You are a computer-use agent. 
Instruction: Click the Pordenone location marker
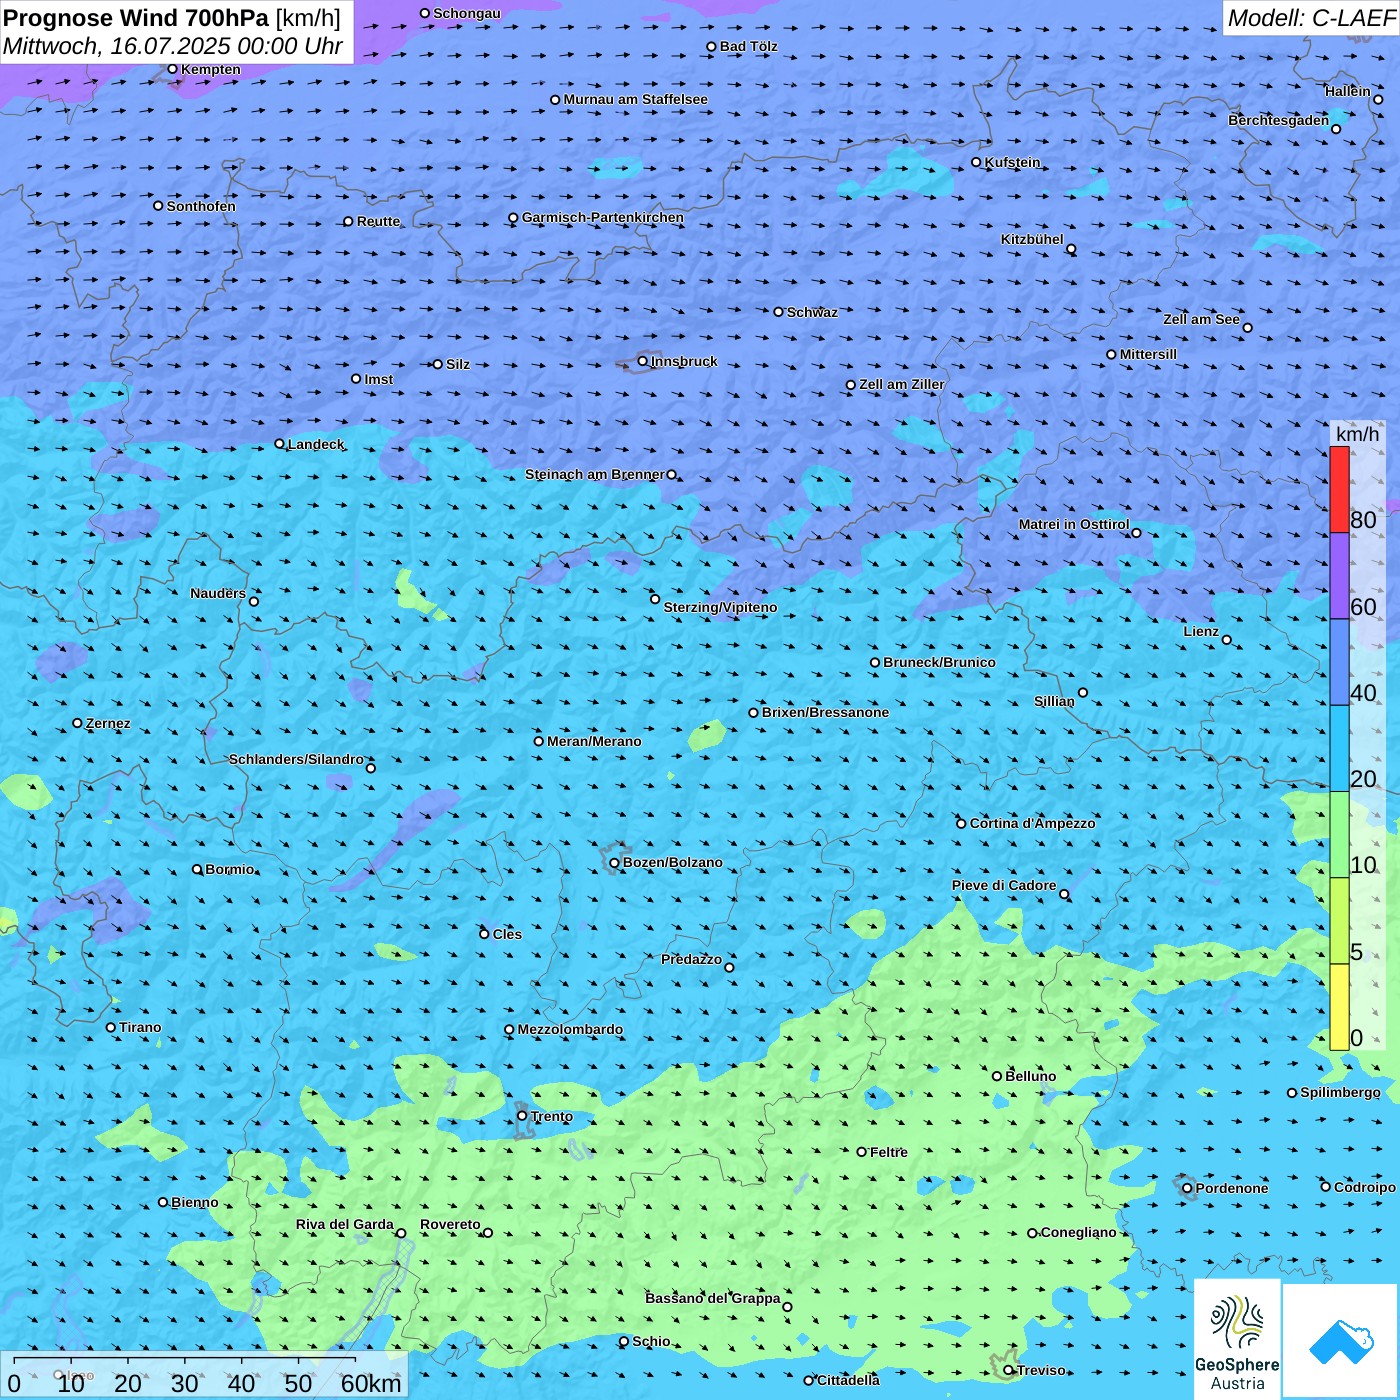coord(1188,1188)
